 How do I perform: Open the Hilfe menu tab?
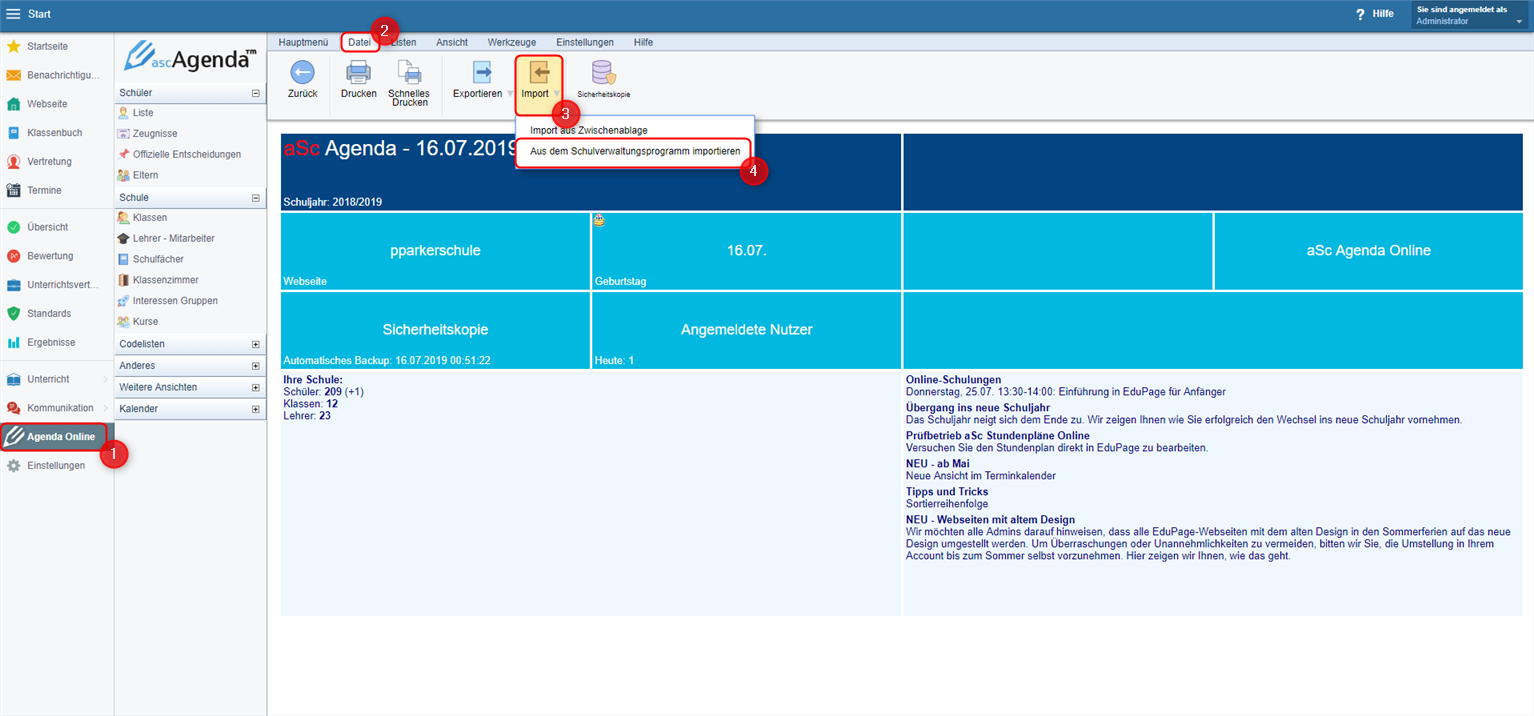click(x=643, y=43)
